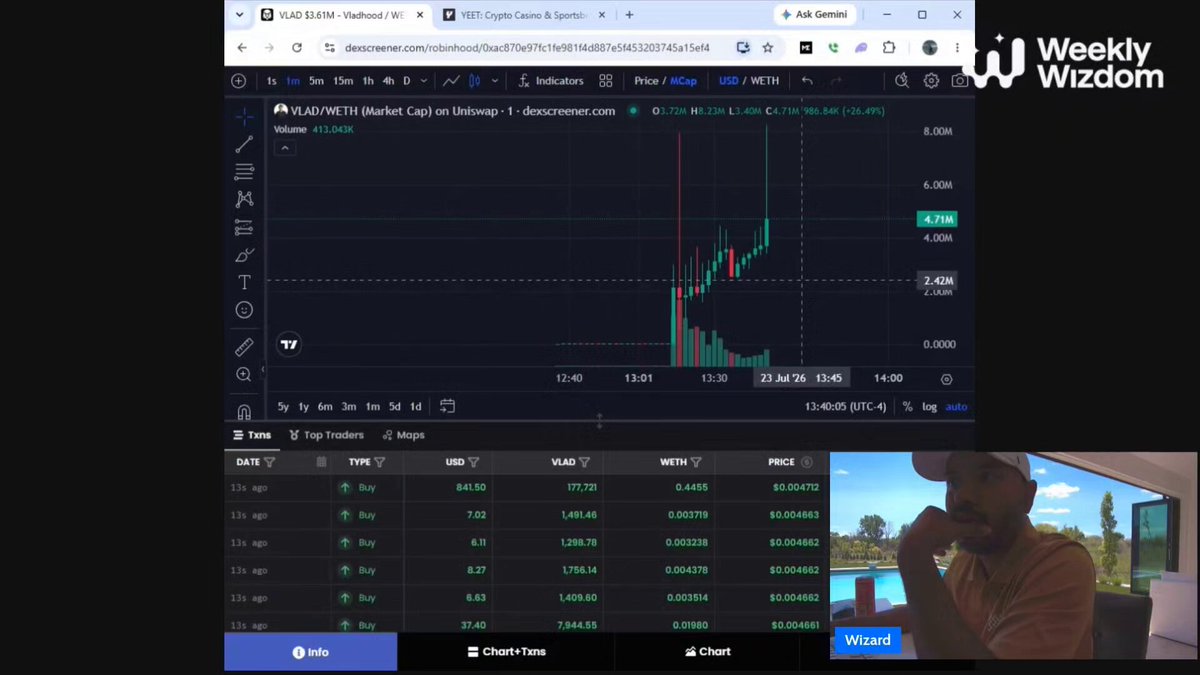Add a symbol with the plus icon
Image resolution: width=1200 pixels, height=675 pixels.
click(x=238, y=81)
